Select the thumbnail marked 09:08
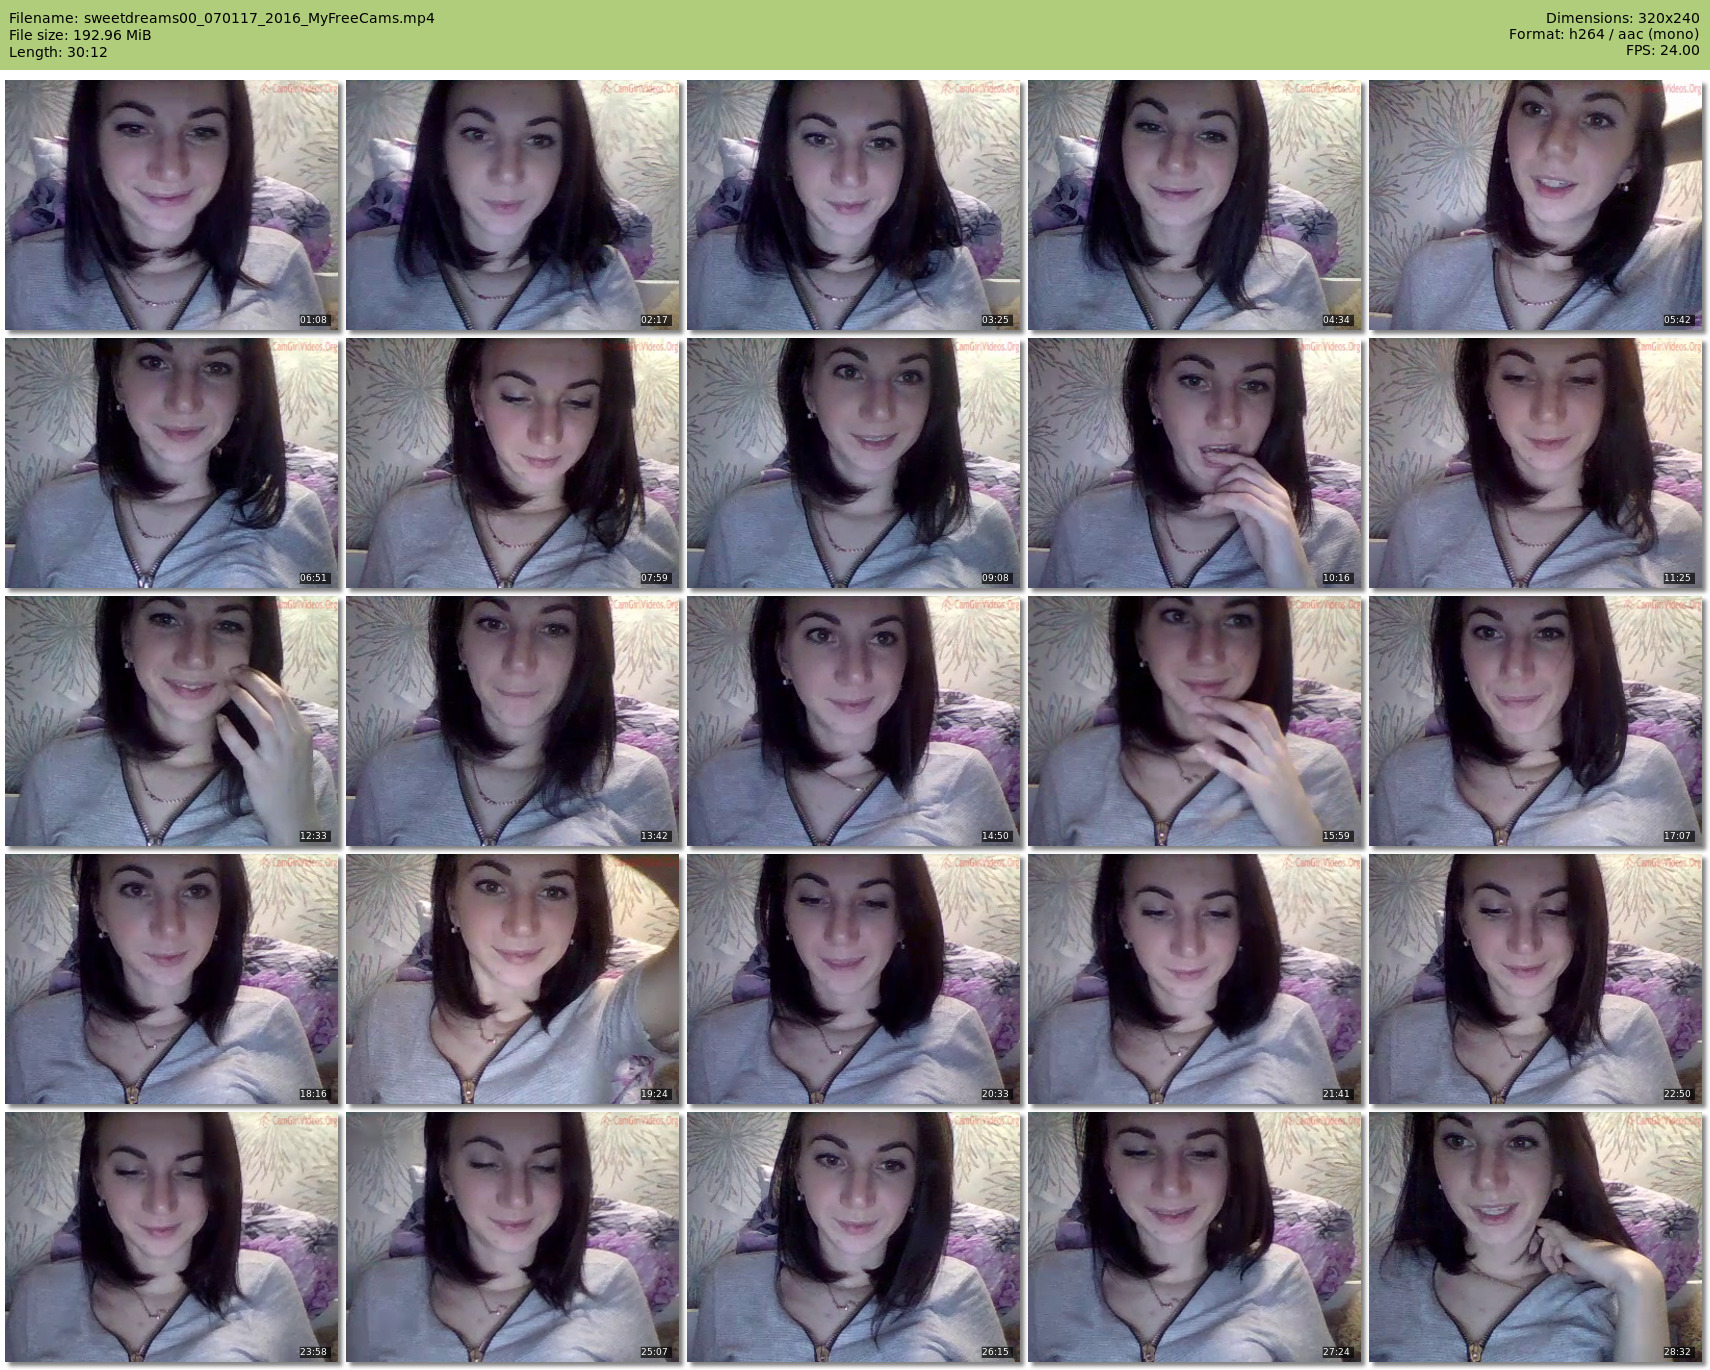Image resolution: width=1710 pixels, height=1370 pixels. tap(854, 463)
